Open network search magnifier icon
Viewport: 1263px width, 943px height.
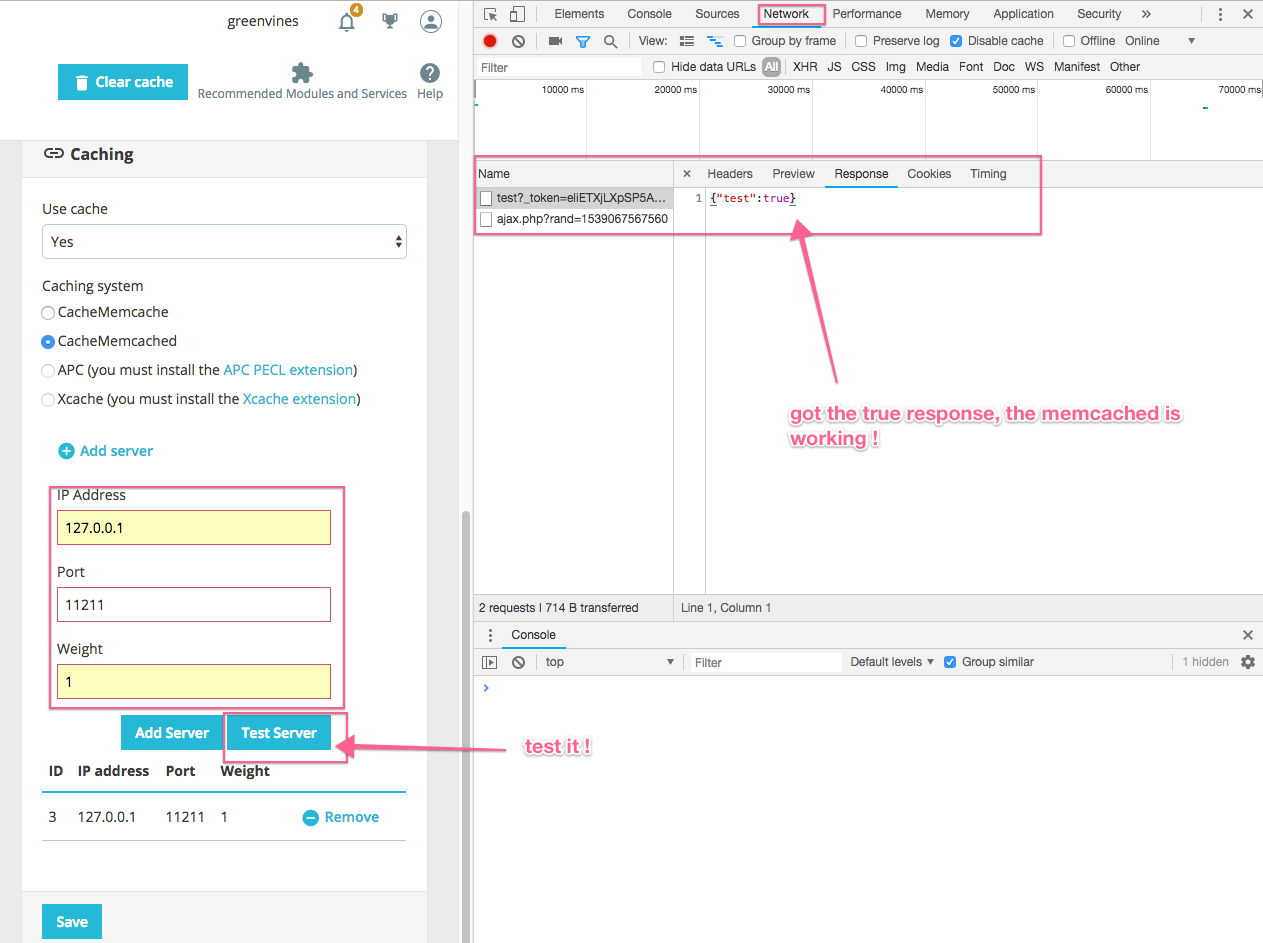(610, 41)
